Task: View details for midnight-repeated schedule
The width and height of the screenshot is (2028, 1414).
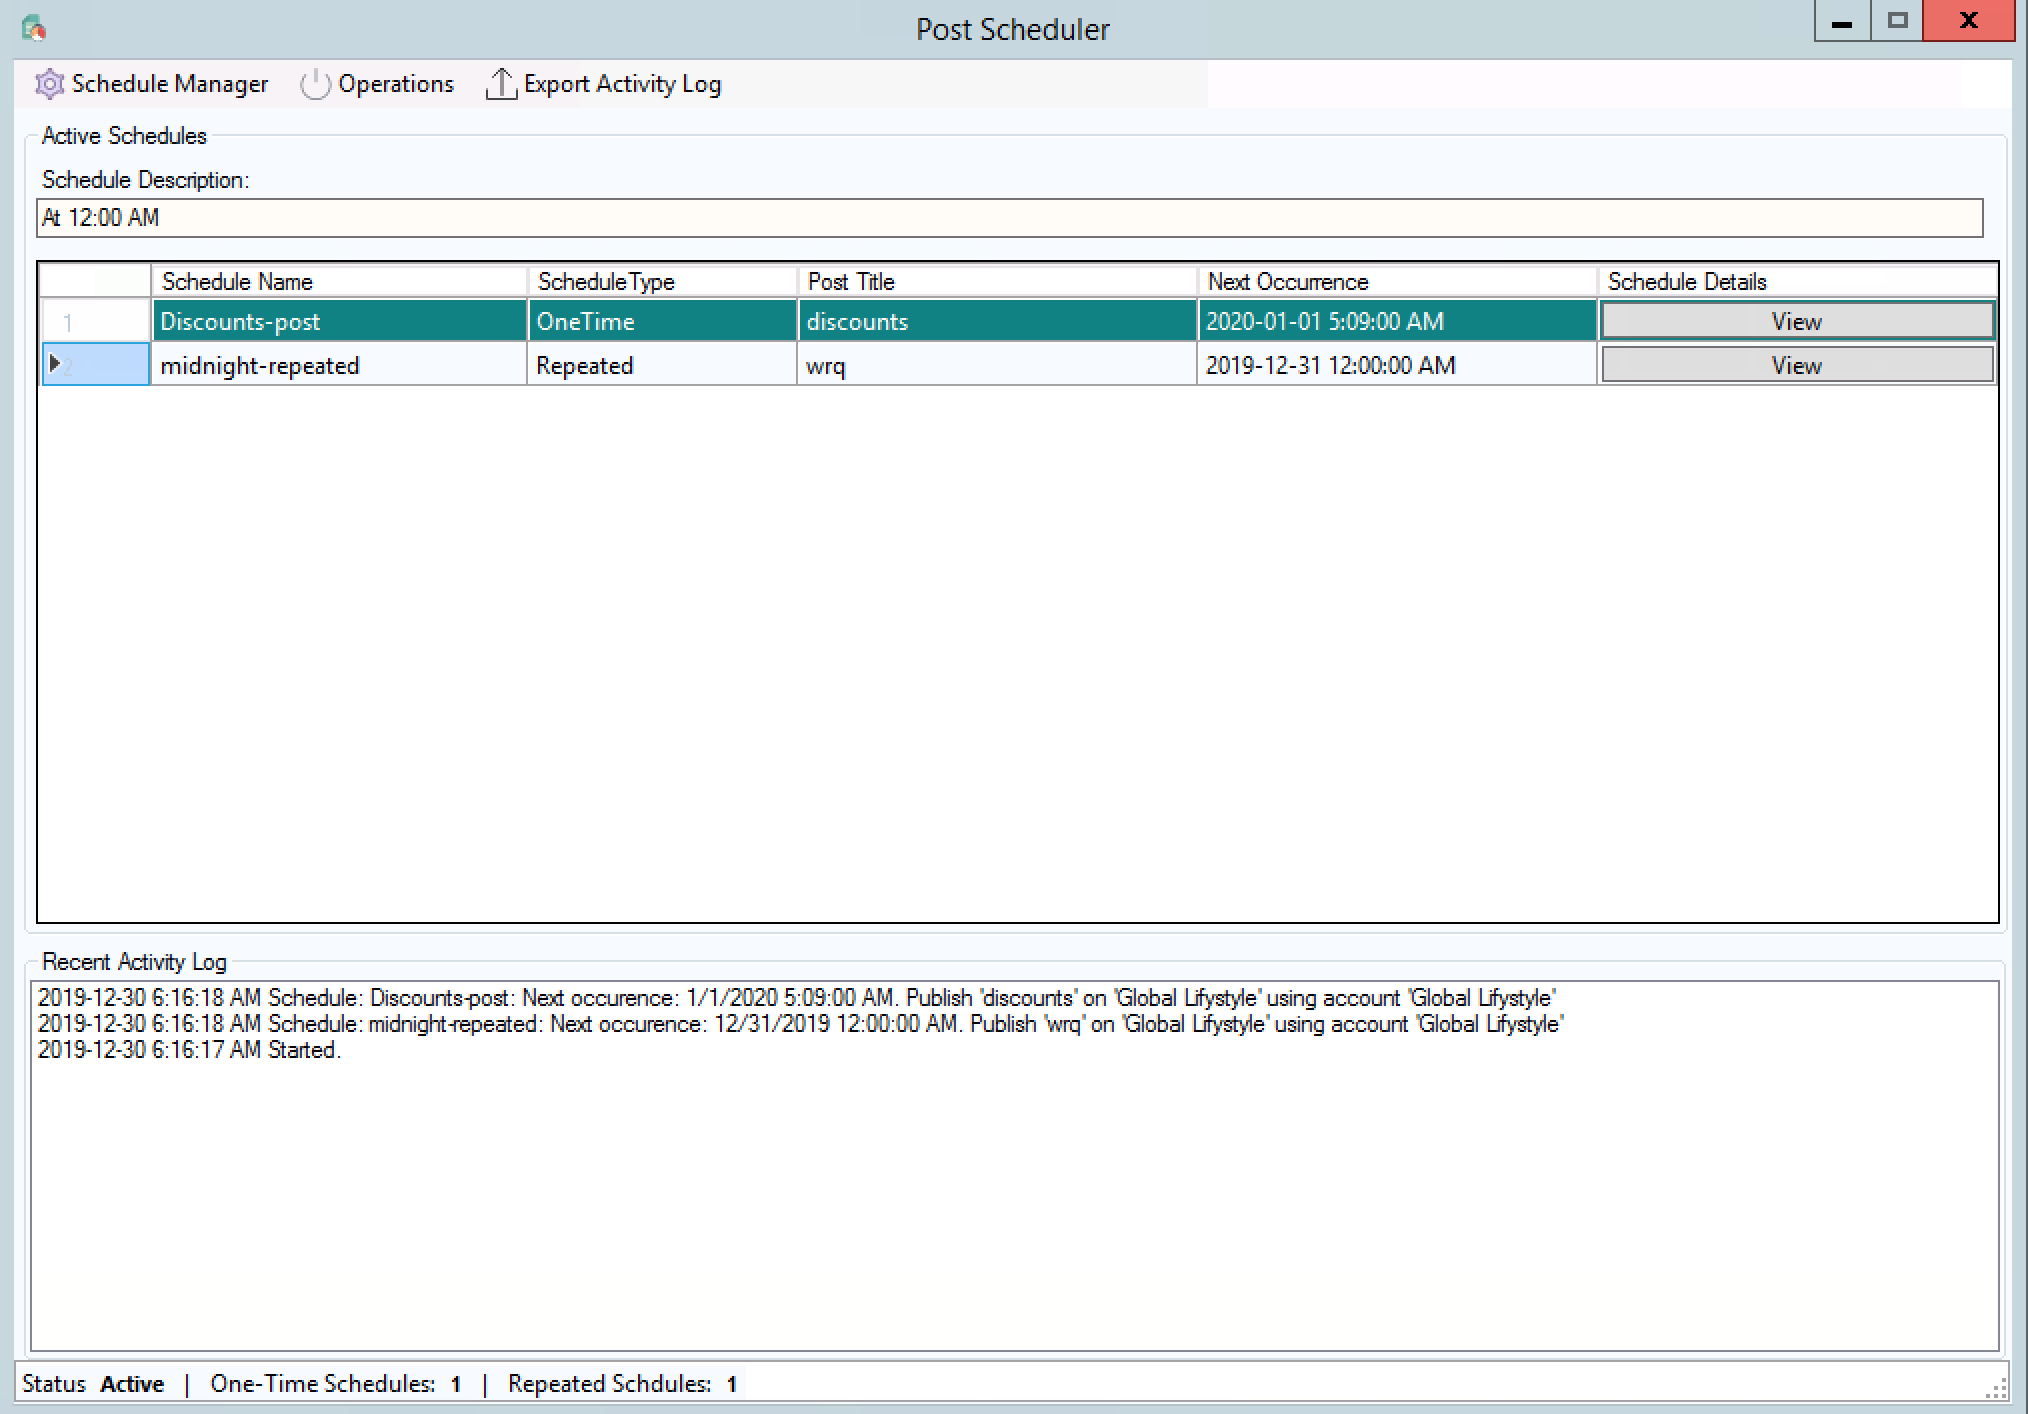Action: (x=1797, y=365)
